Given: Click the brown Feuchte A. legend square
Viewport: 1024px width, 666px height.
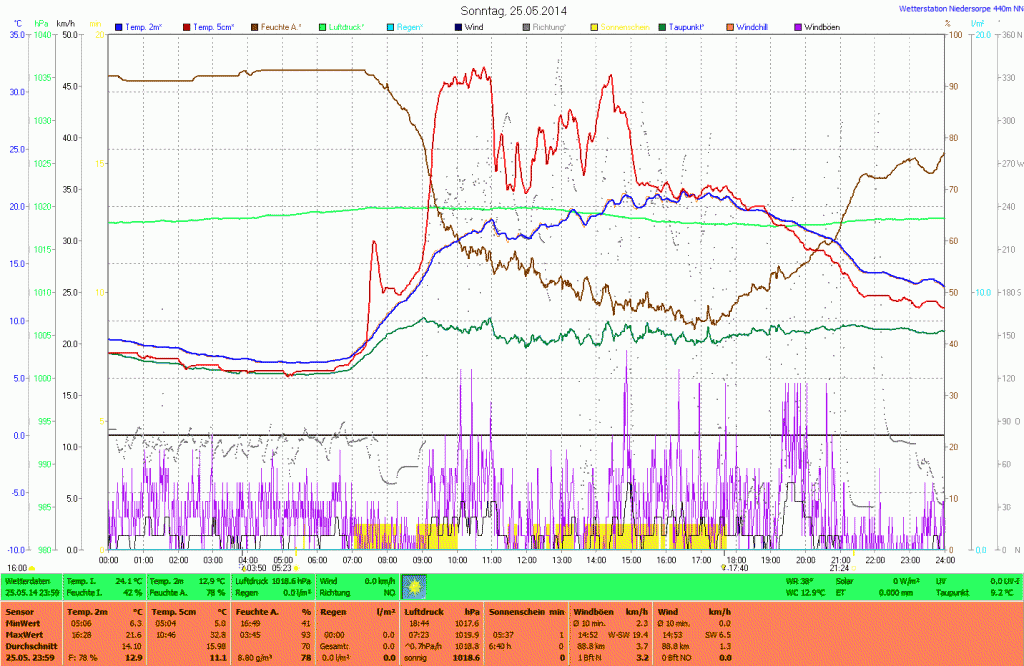Looking at the screenshot, I should click(254, 26).
